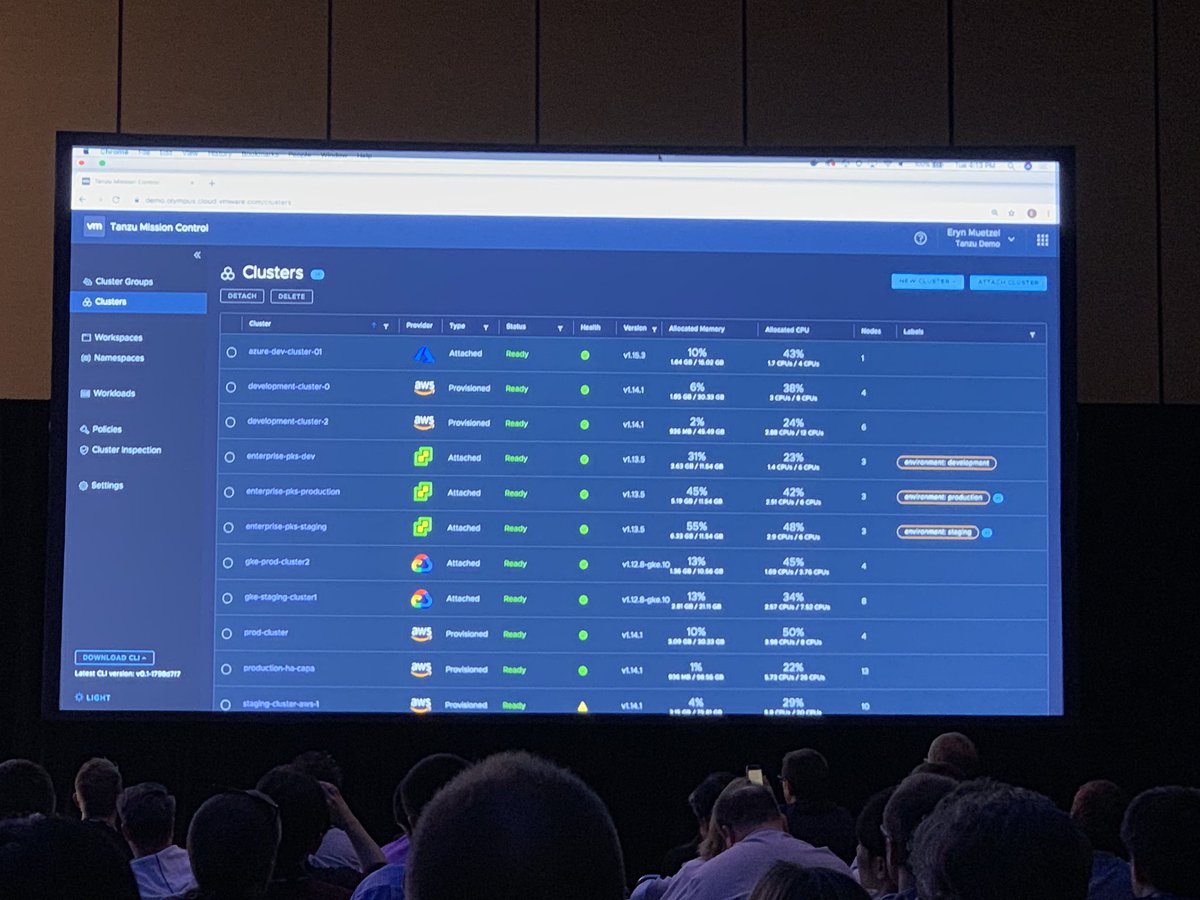Click the yellow warning icon for staging-cluster-aws-1

[x=583, y=706]
